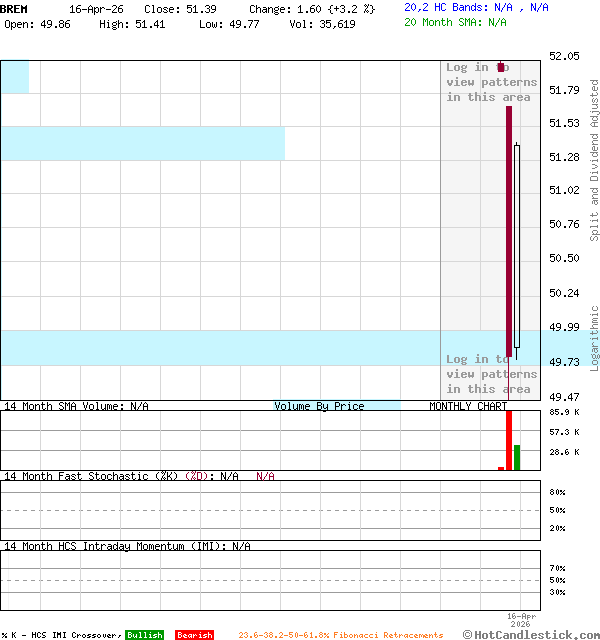600x640 pixels.
Task: Click the '14 Month Fast Stochastic' heading
Action: pyautogui.click(x=90, y=476)
